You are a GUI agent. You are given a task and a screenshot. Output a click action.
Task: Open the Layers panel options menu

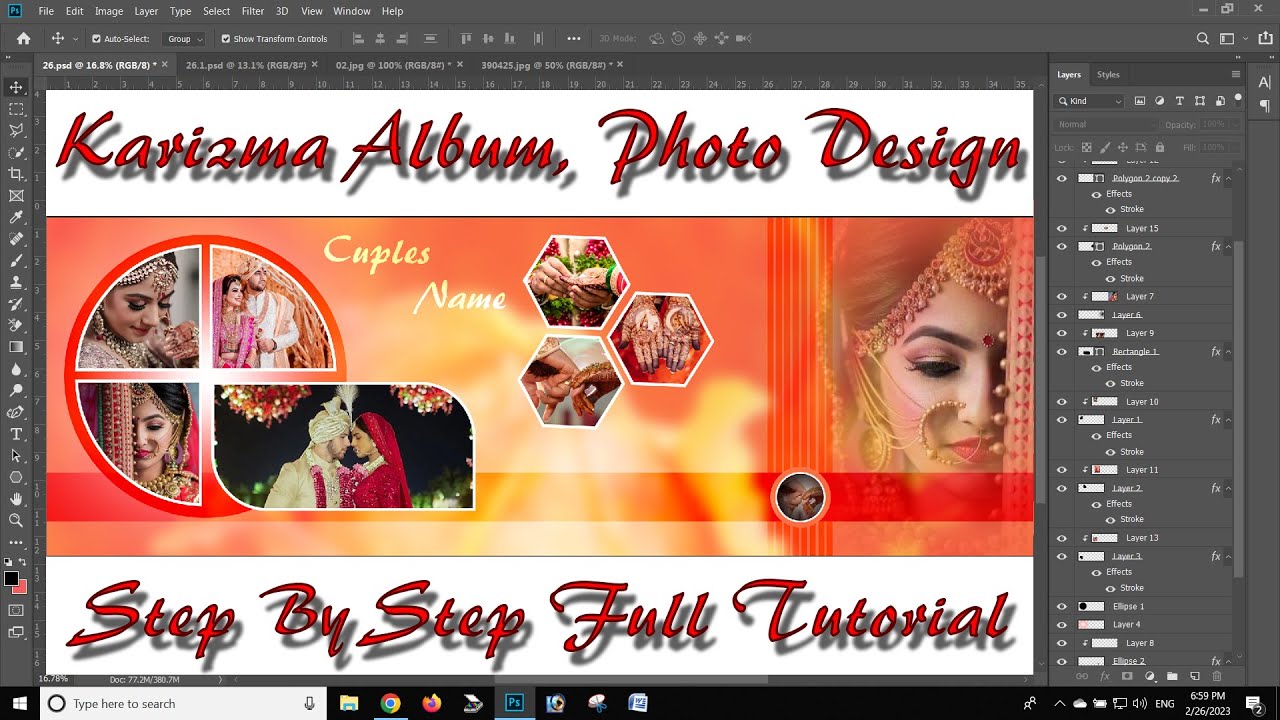1236,75
